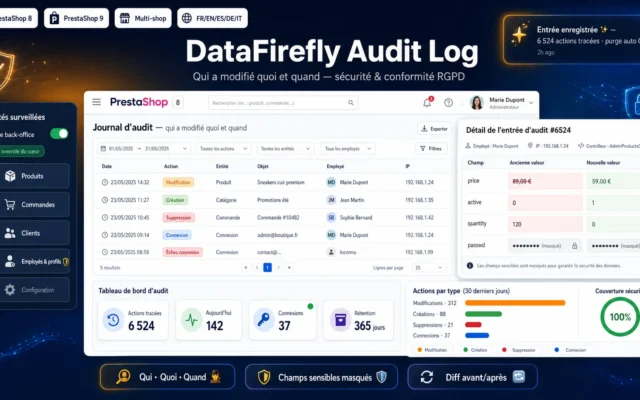The height and width of the screenshot is (400, 640).
Task: Click the Création action tag
Action: [175, 200]
